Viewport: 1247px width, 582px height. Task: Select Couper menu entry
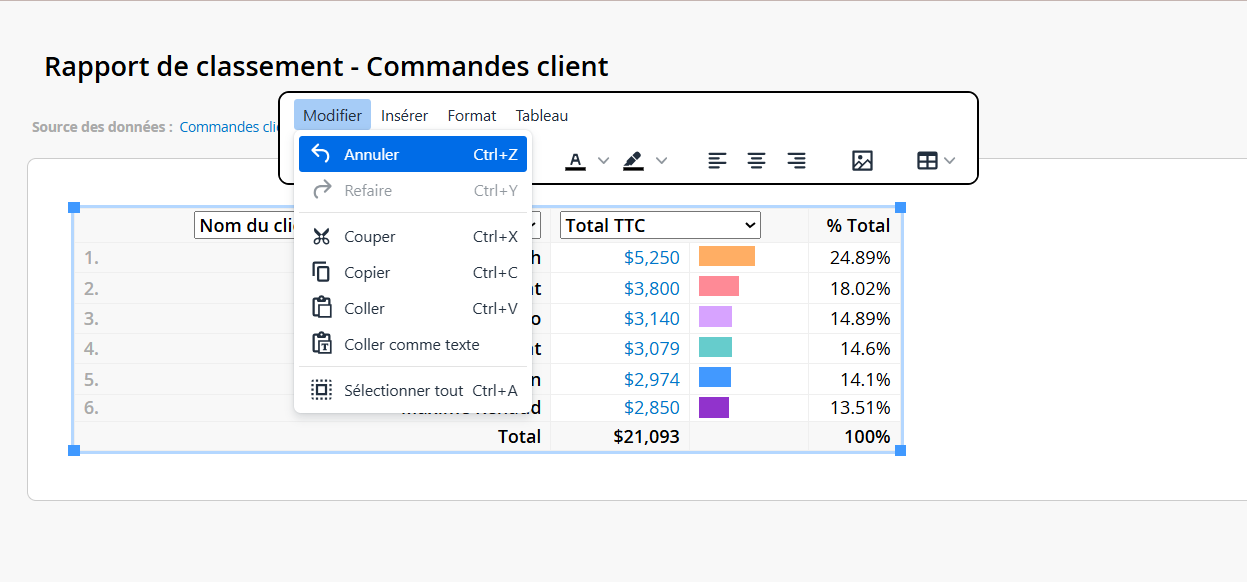tap(413, 236)
